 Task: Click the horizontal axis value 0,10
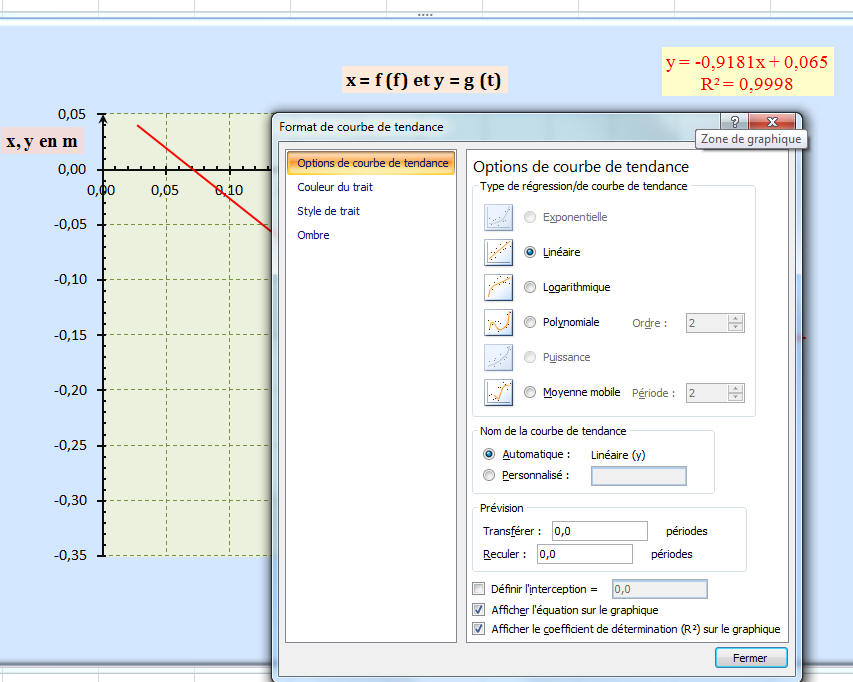(x=229, y=190)
